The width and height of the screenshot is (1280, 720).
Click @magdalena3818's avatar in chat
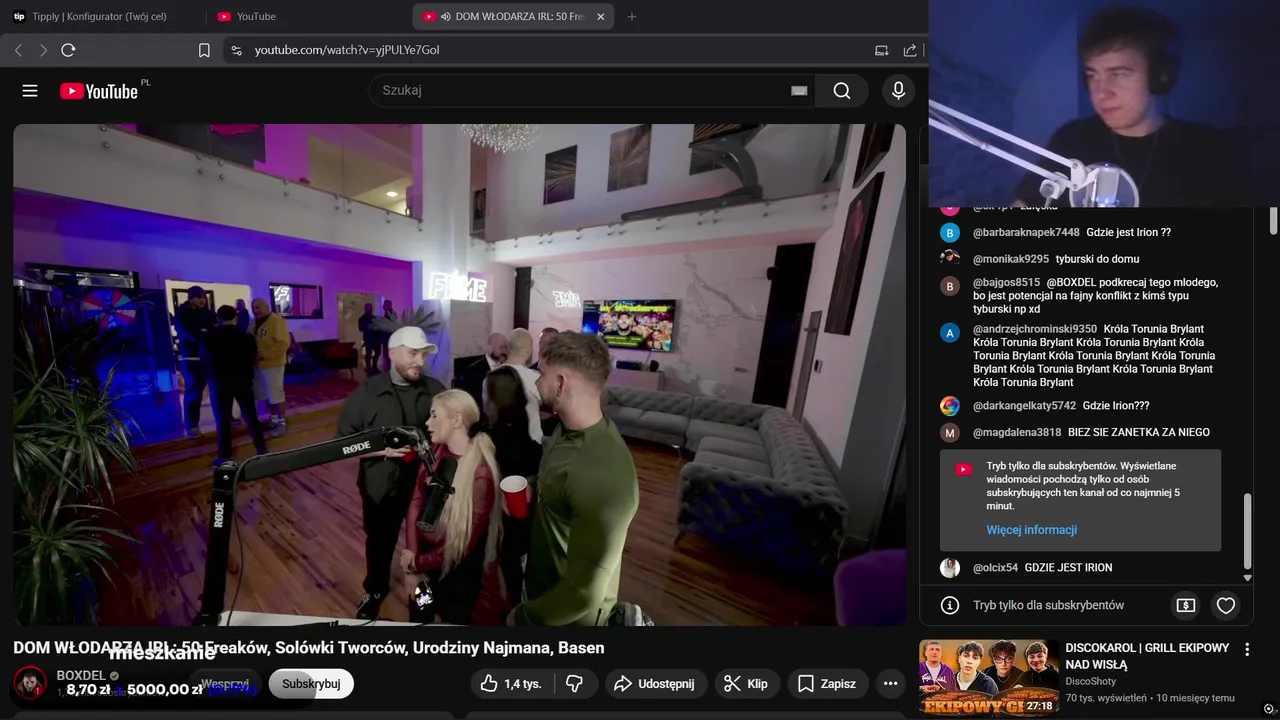point(950,433)
